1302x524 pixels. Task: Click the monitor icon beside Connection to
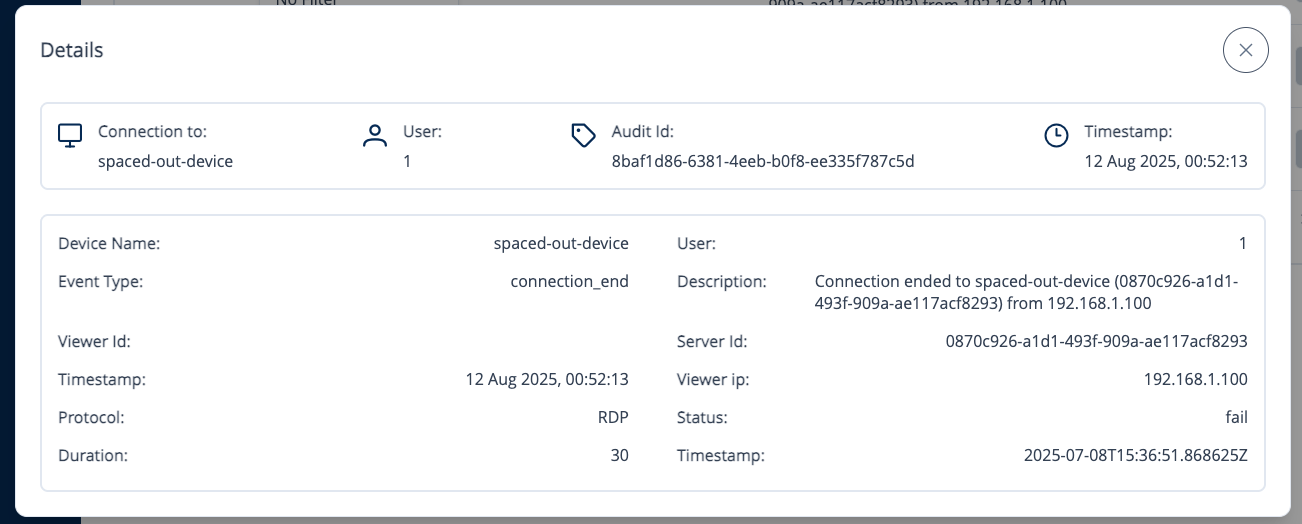coord(69,136)
